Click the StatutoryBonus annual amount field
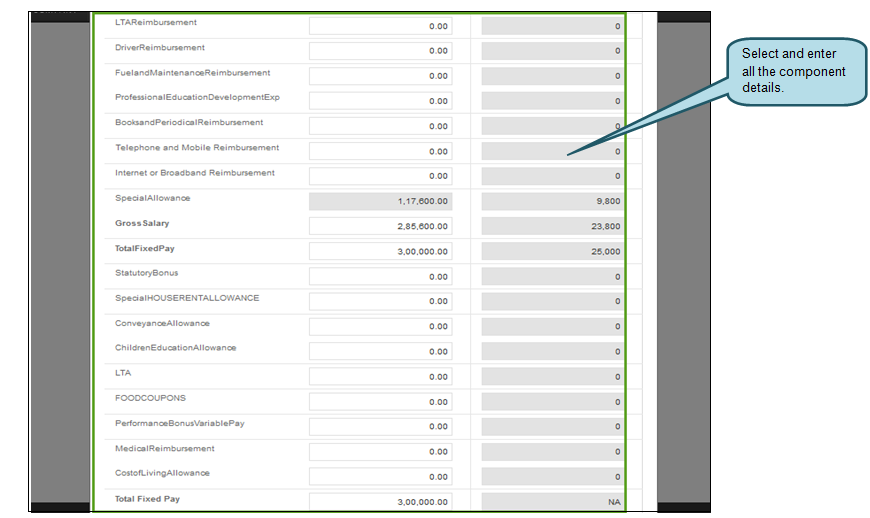The width and height of the screenshot is (870, 518). 381,277
